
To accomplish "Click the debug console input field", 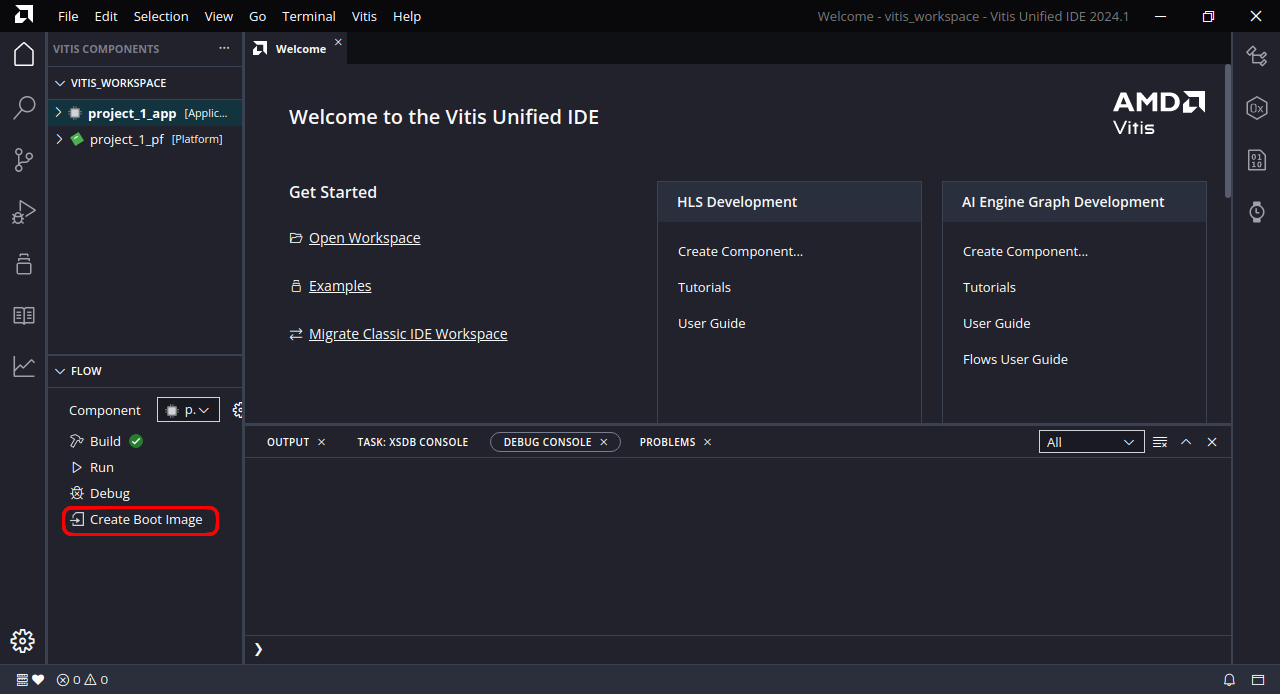I will (740, 649).
